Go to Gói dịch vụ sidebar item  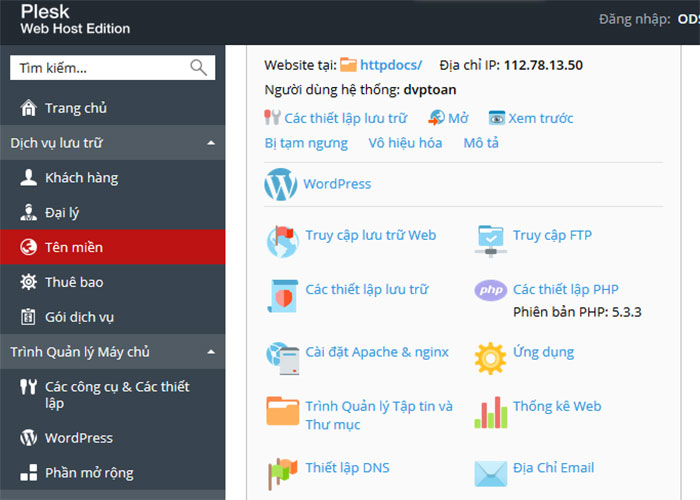(79, 317)
